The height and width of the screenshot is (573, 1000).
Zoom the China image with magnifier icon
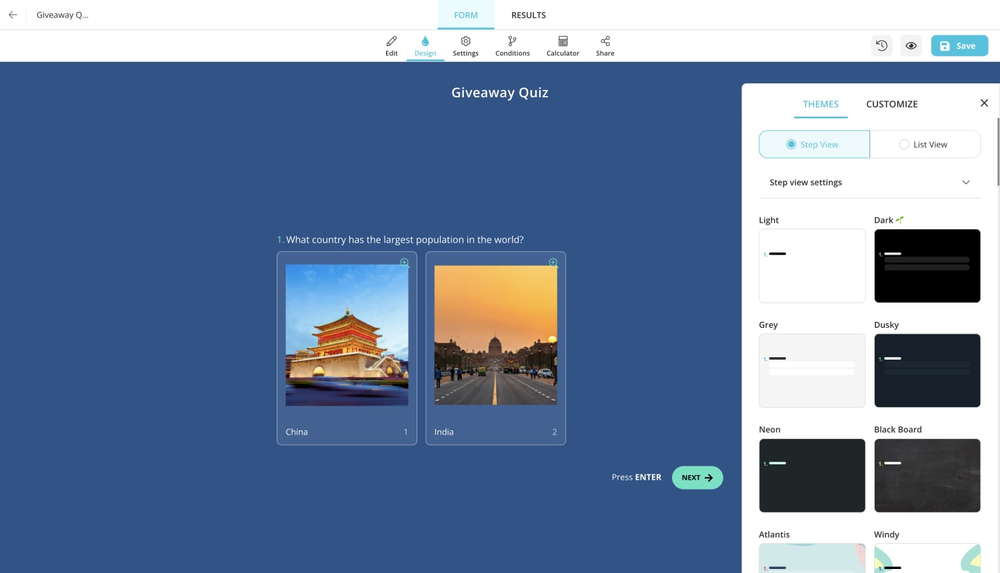click(x=404, y=263)
